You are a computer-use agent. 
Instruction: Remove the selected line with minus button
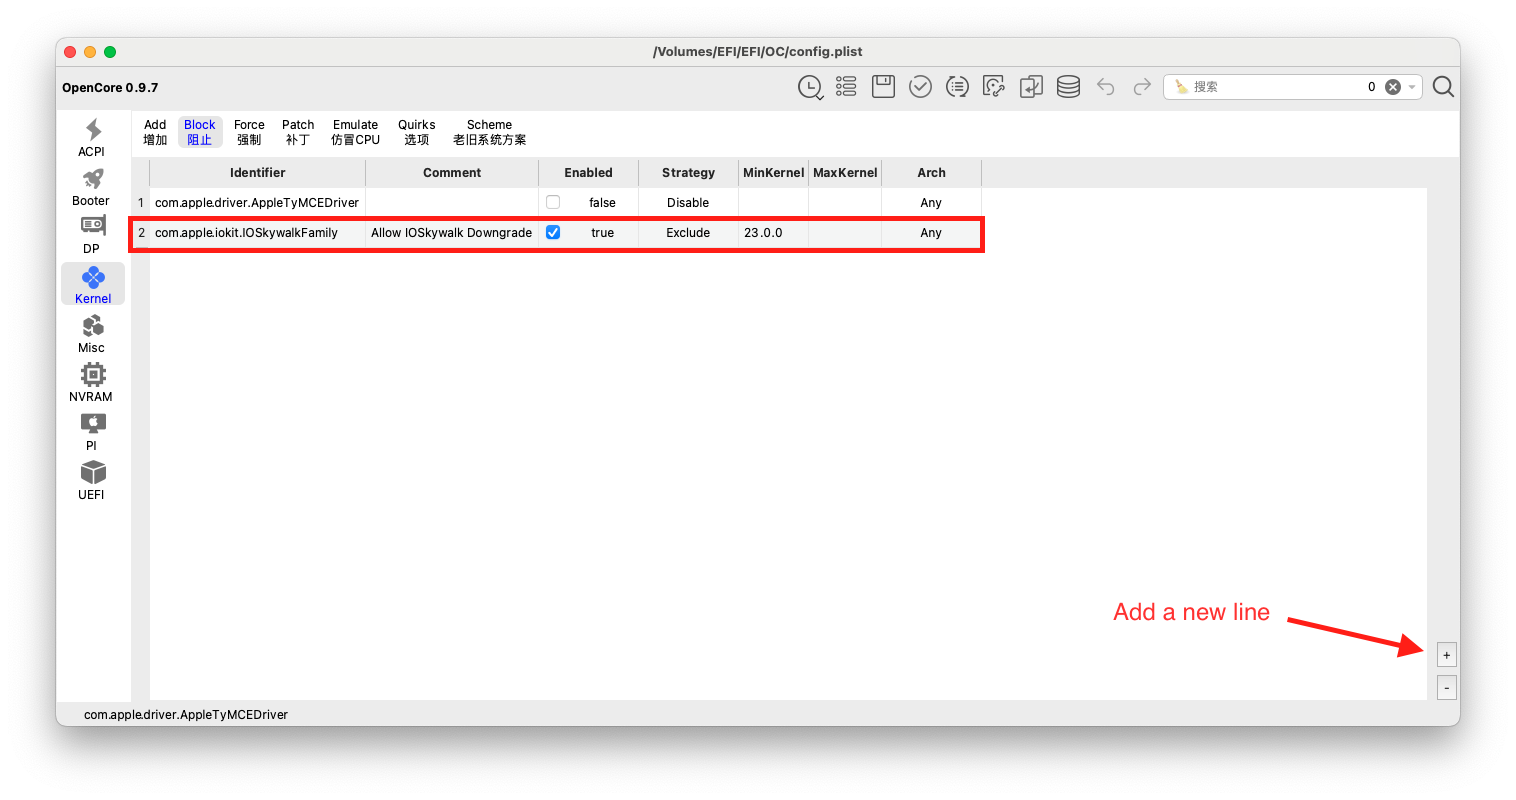pyautogui.click(x=1447, y=688)
